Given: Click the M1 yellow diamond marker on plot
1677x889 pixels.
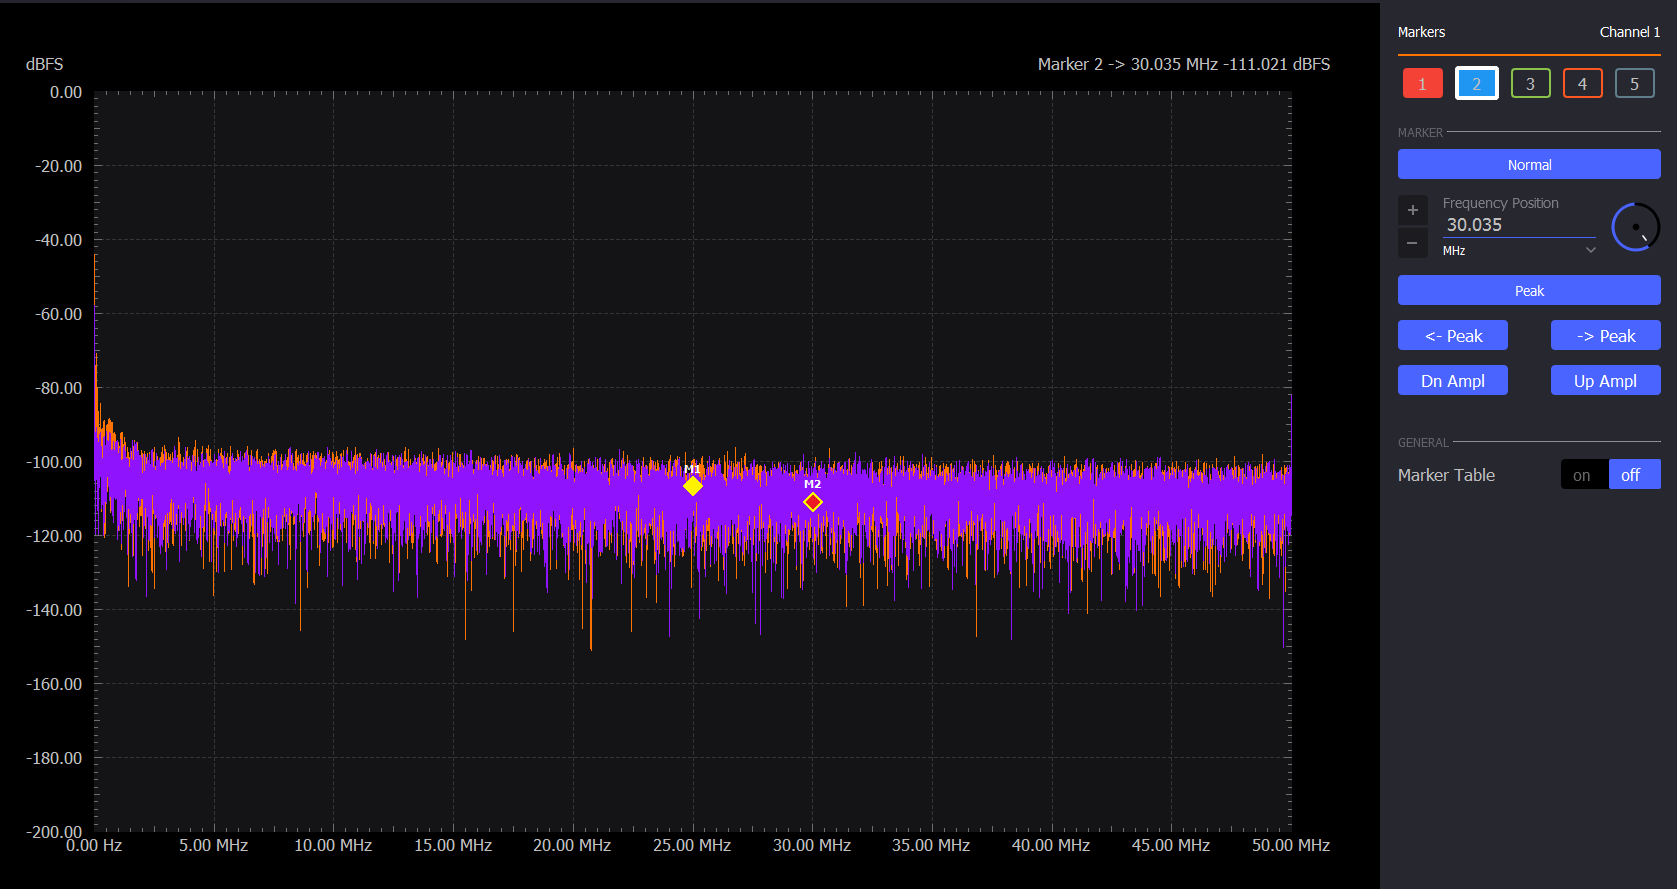Looking at the screenshot, I should point(693,486).
